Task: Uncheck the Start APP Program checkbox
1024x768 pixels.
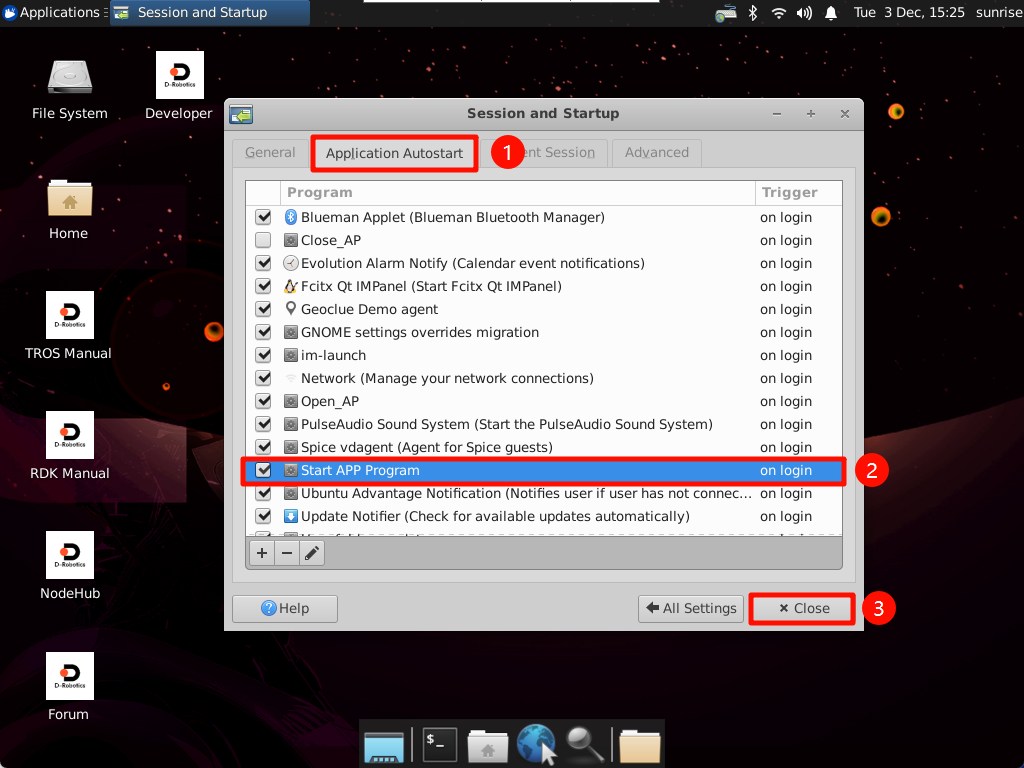Action: pos(263,470)
